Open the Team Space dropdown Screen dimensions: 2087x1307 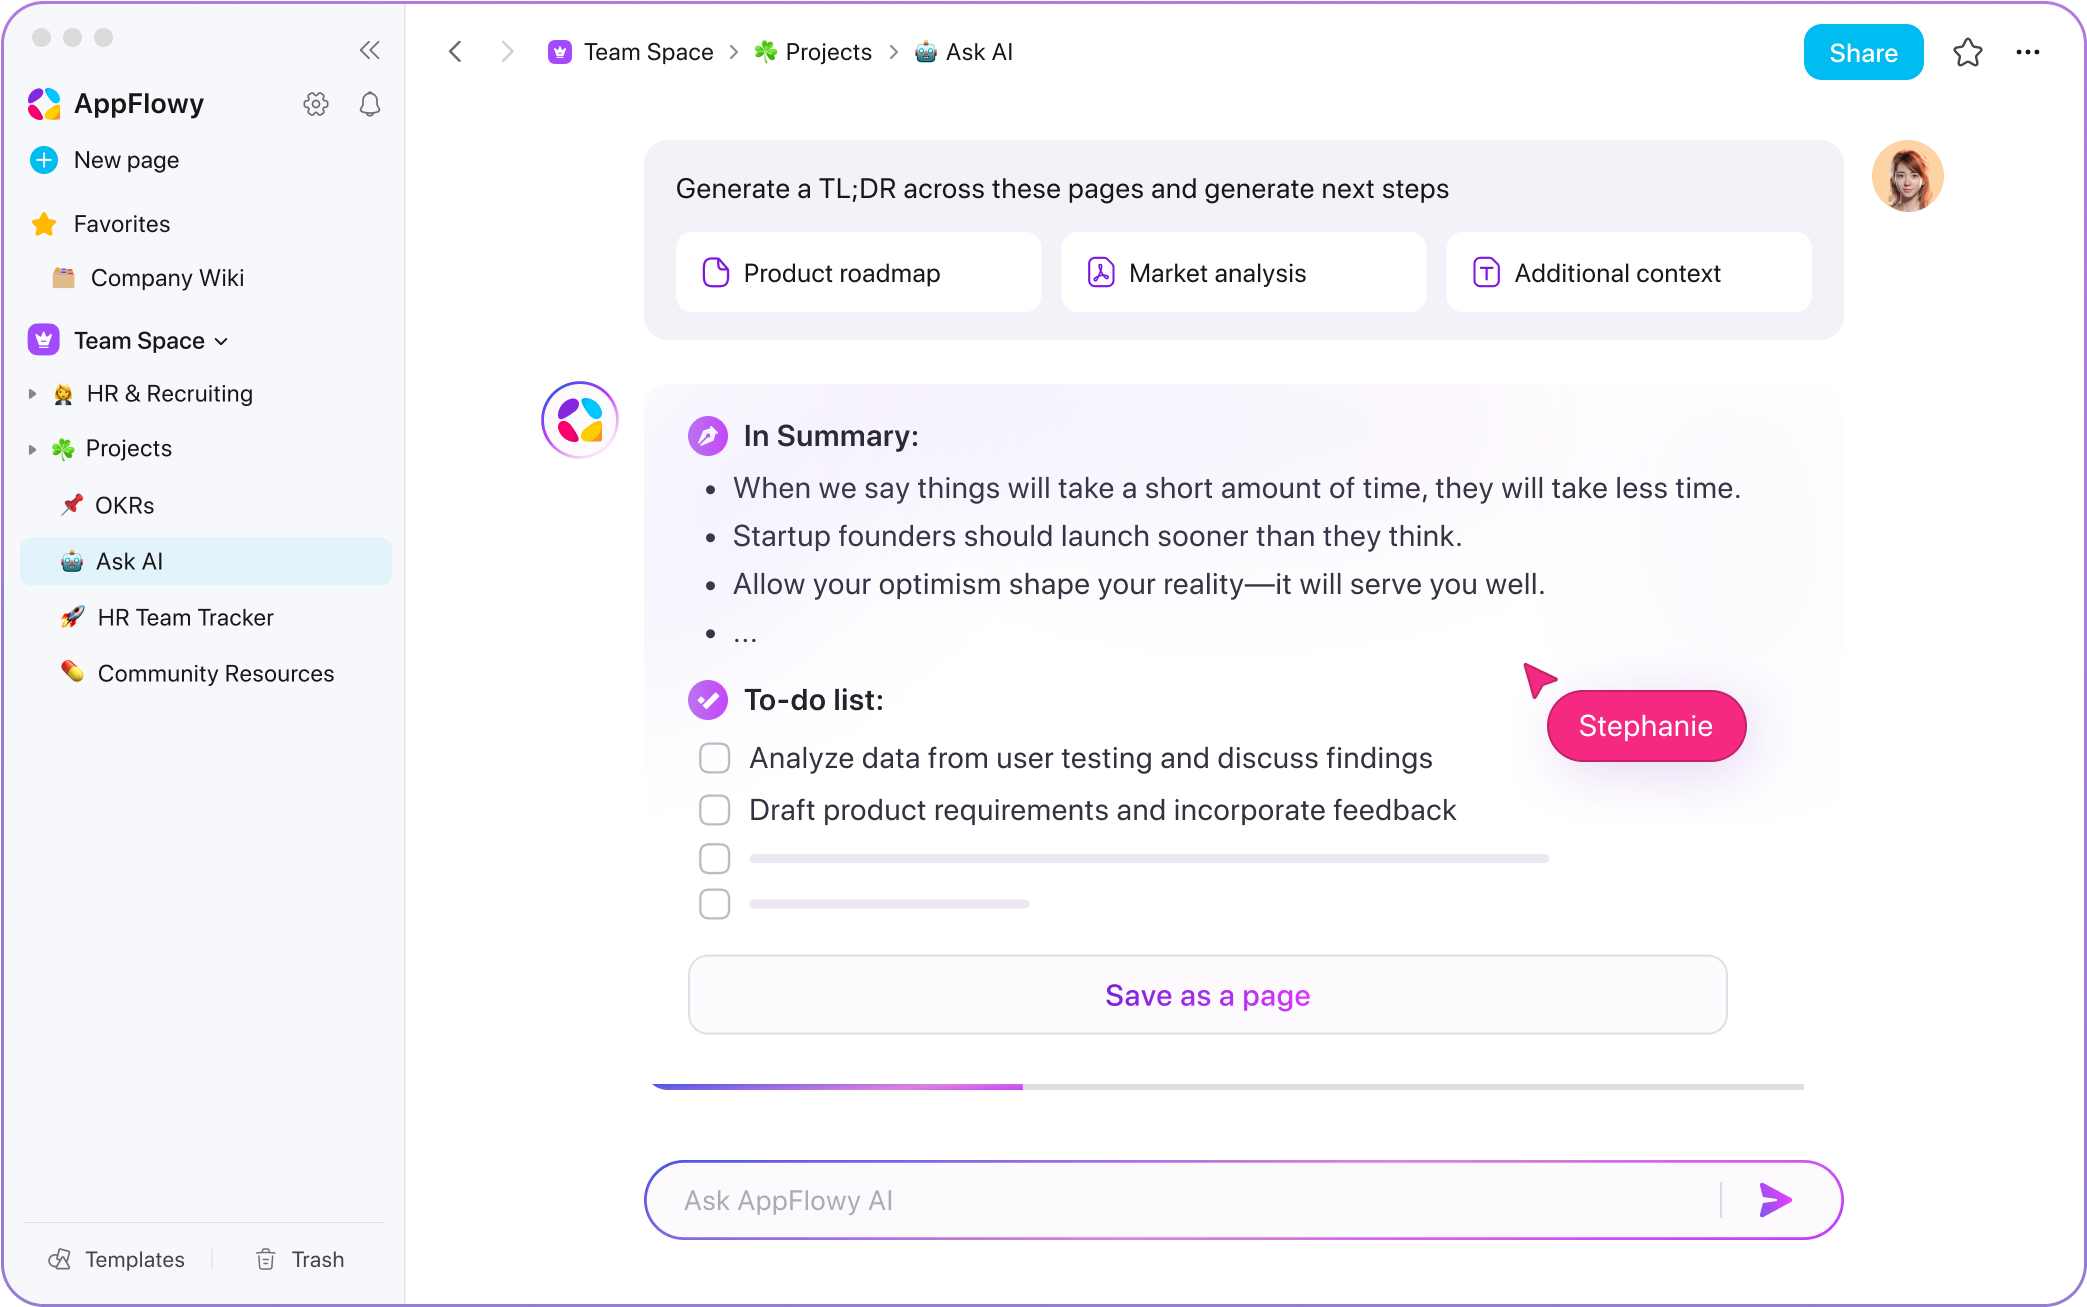(221, 341)
